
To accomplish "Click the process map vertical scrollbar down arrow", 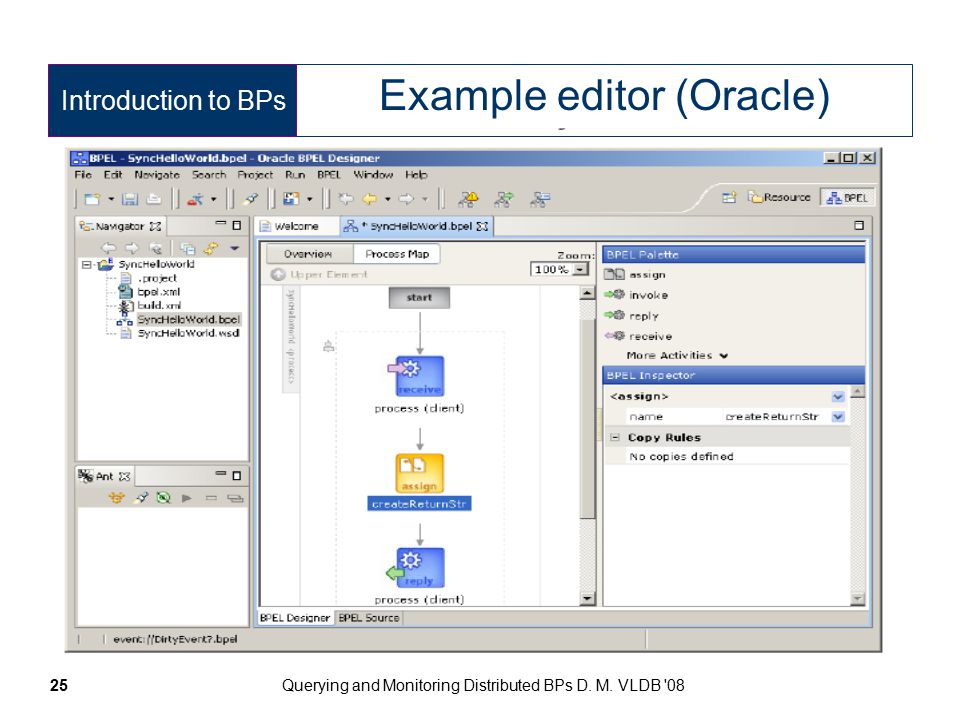I will coord(588,599).
